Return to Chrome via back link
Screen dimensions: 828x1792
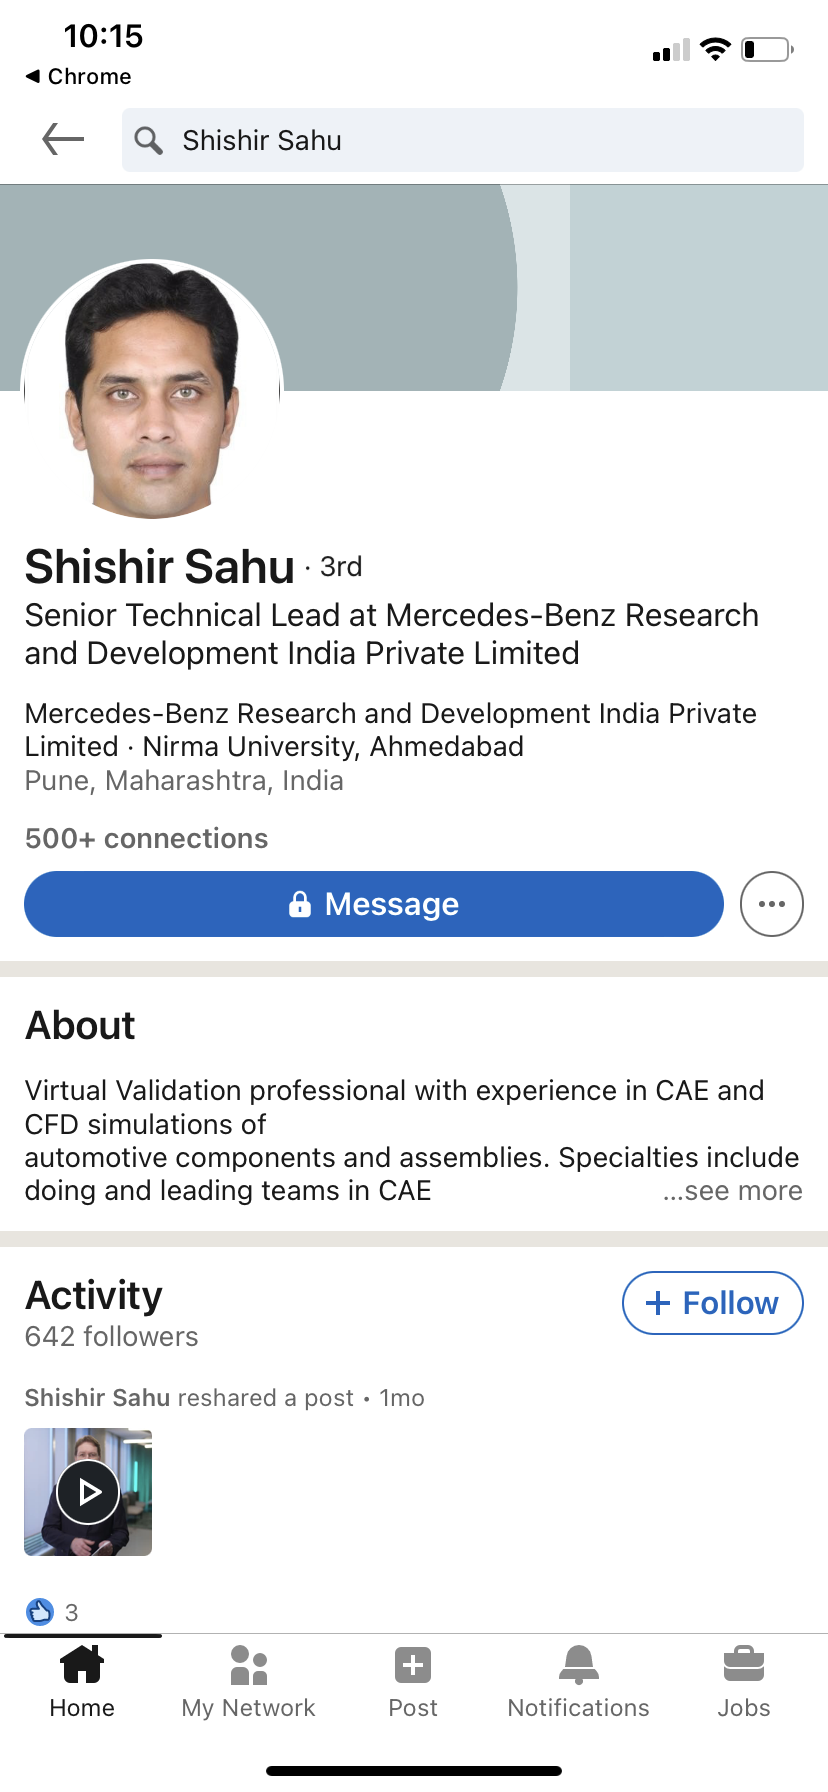pyautogui.click(x=78, y=77)
